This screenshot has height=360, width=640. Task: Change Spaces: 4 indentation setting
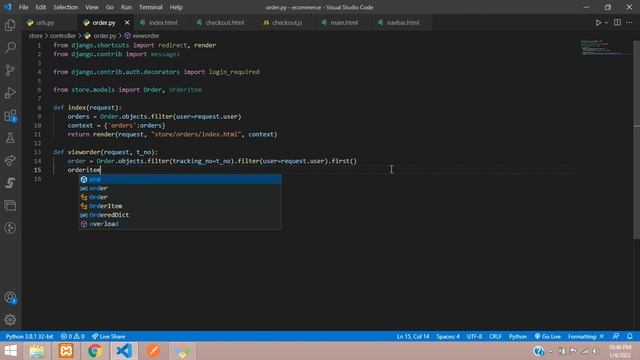coord(448,336)
